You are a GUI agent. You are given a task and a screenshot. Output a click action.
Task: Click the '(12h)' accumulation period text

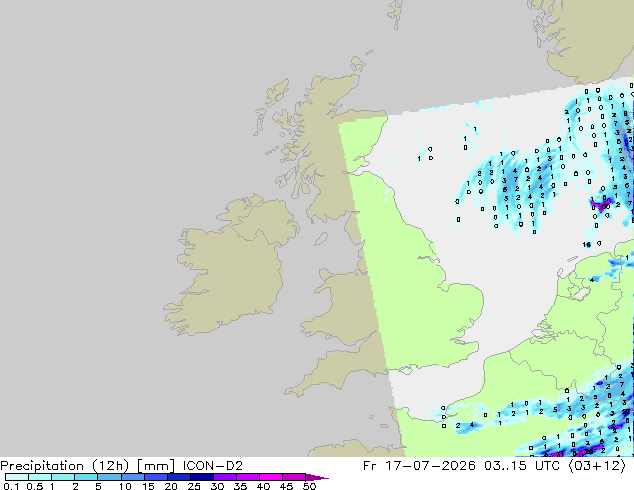[x=110, y=466]
